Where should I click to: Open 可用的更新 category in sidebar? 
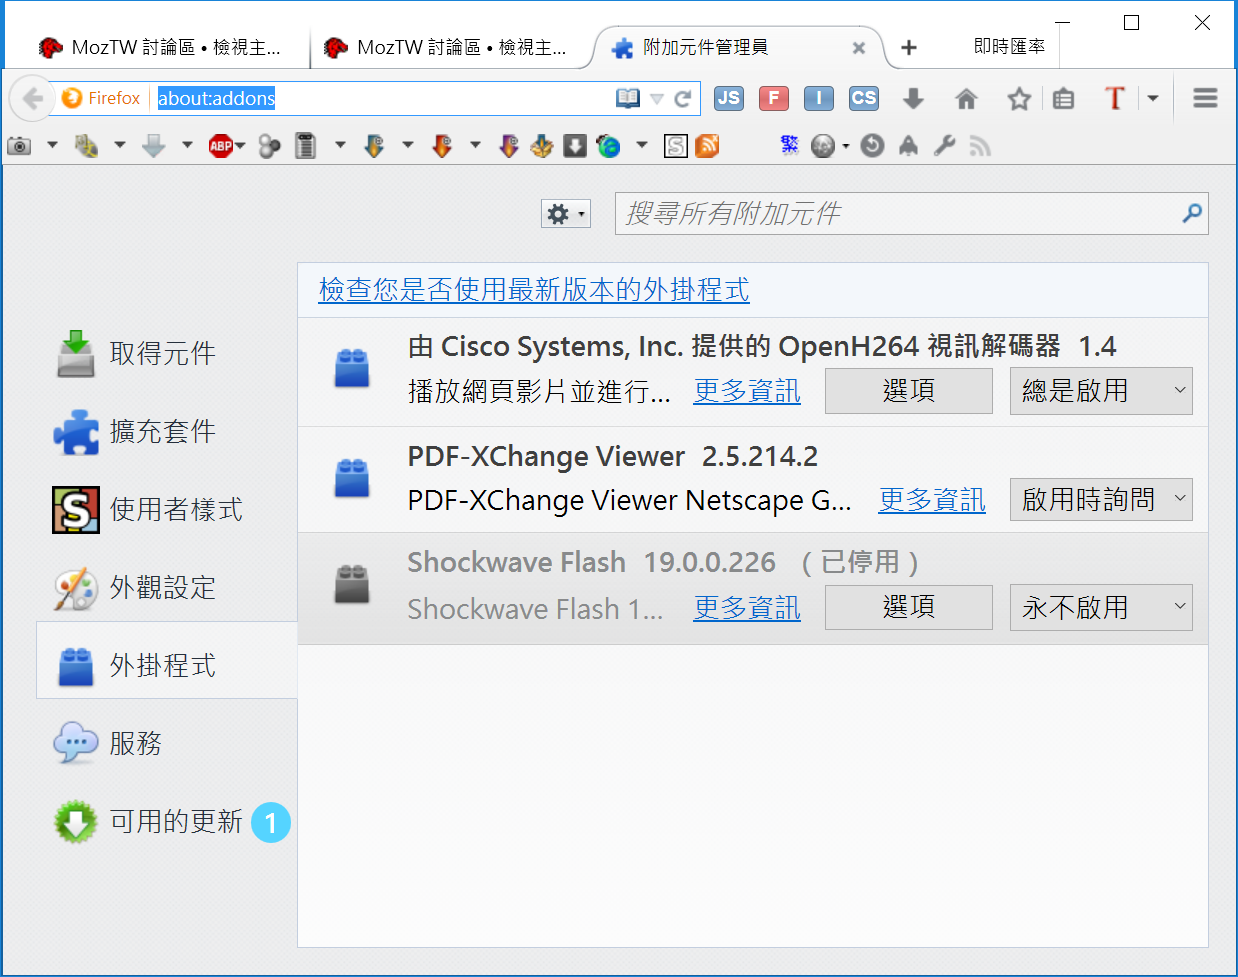tap(166, 822)
